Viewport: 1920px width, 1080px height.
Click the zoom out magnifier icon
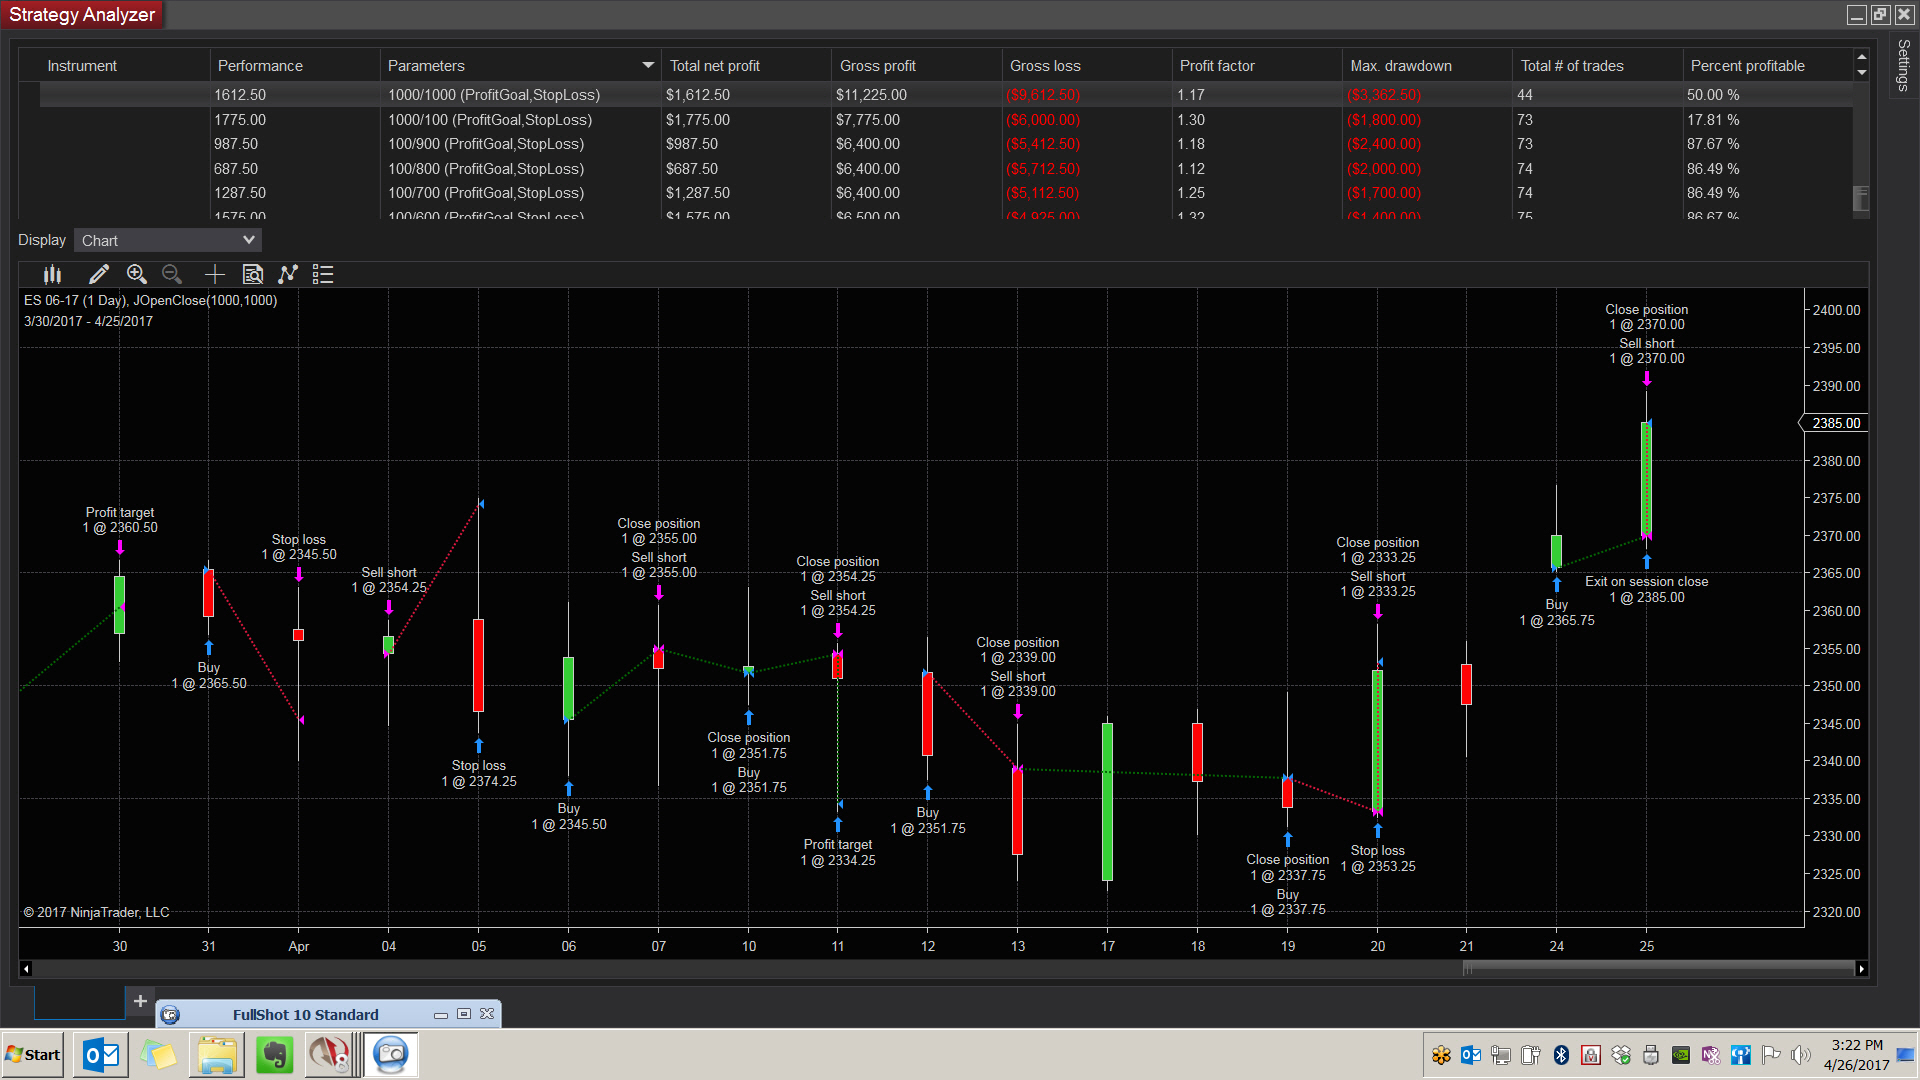coord(172,274)
